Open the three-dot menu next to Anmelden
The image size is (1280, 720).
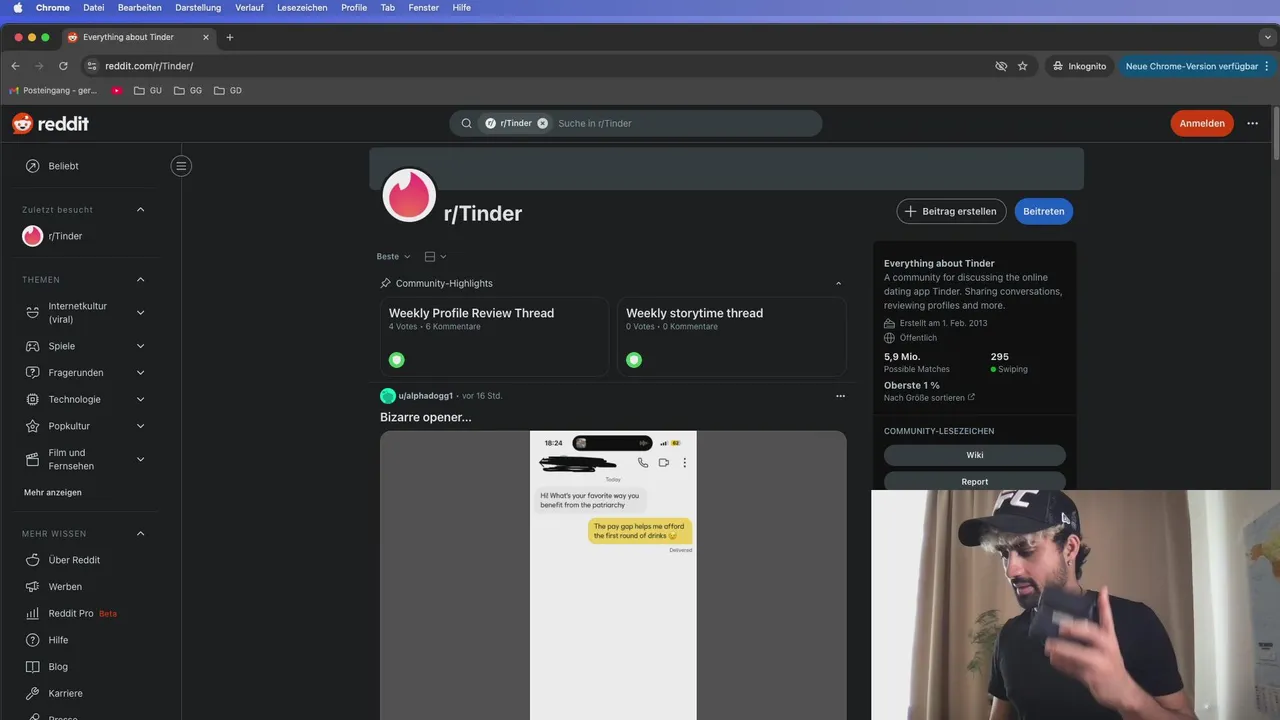point(1253,123)
